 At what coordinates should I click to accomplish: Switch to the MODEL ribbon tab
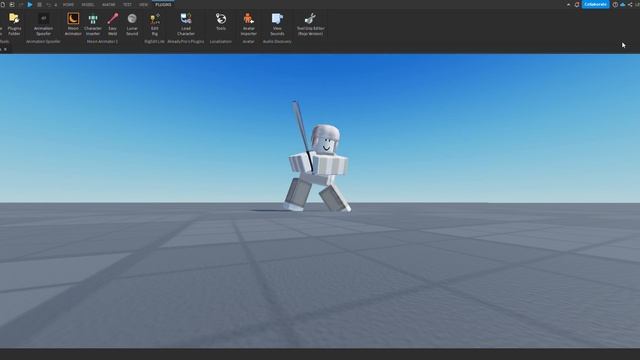pyautogui.click(x=88, y=4)
